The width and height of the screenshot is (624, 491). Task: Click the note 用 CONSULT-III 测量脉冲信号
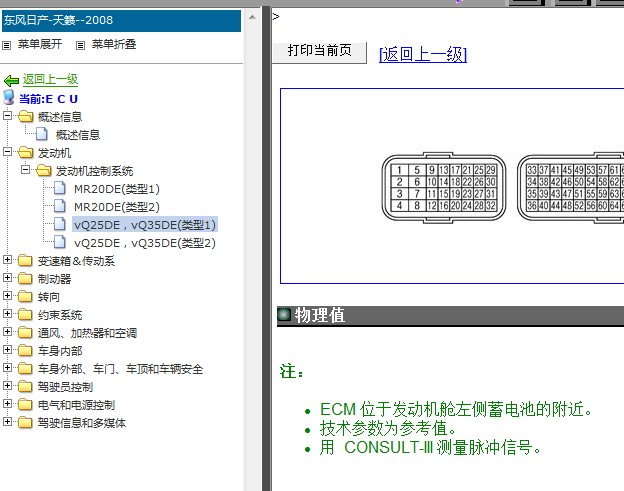tap(431, 448)
